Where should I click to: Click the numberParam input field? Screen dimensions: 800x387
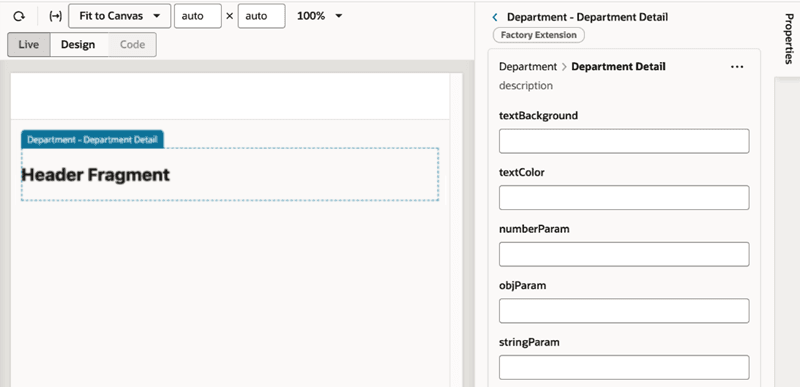(x=624, y=254)
